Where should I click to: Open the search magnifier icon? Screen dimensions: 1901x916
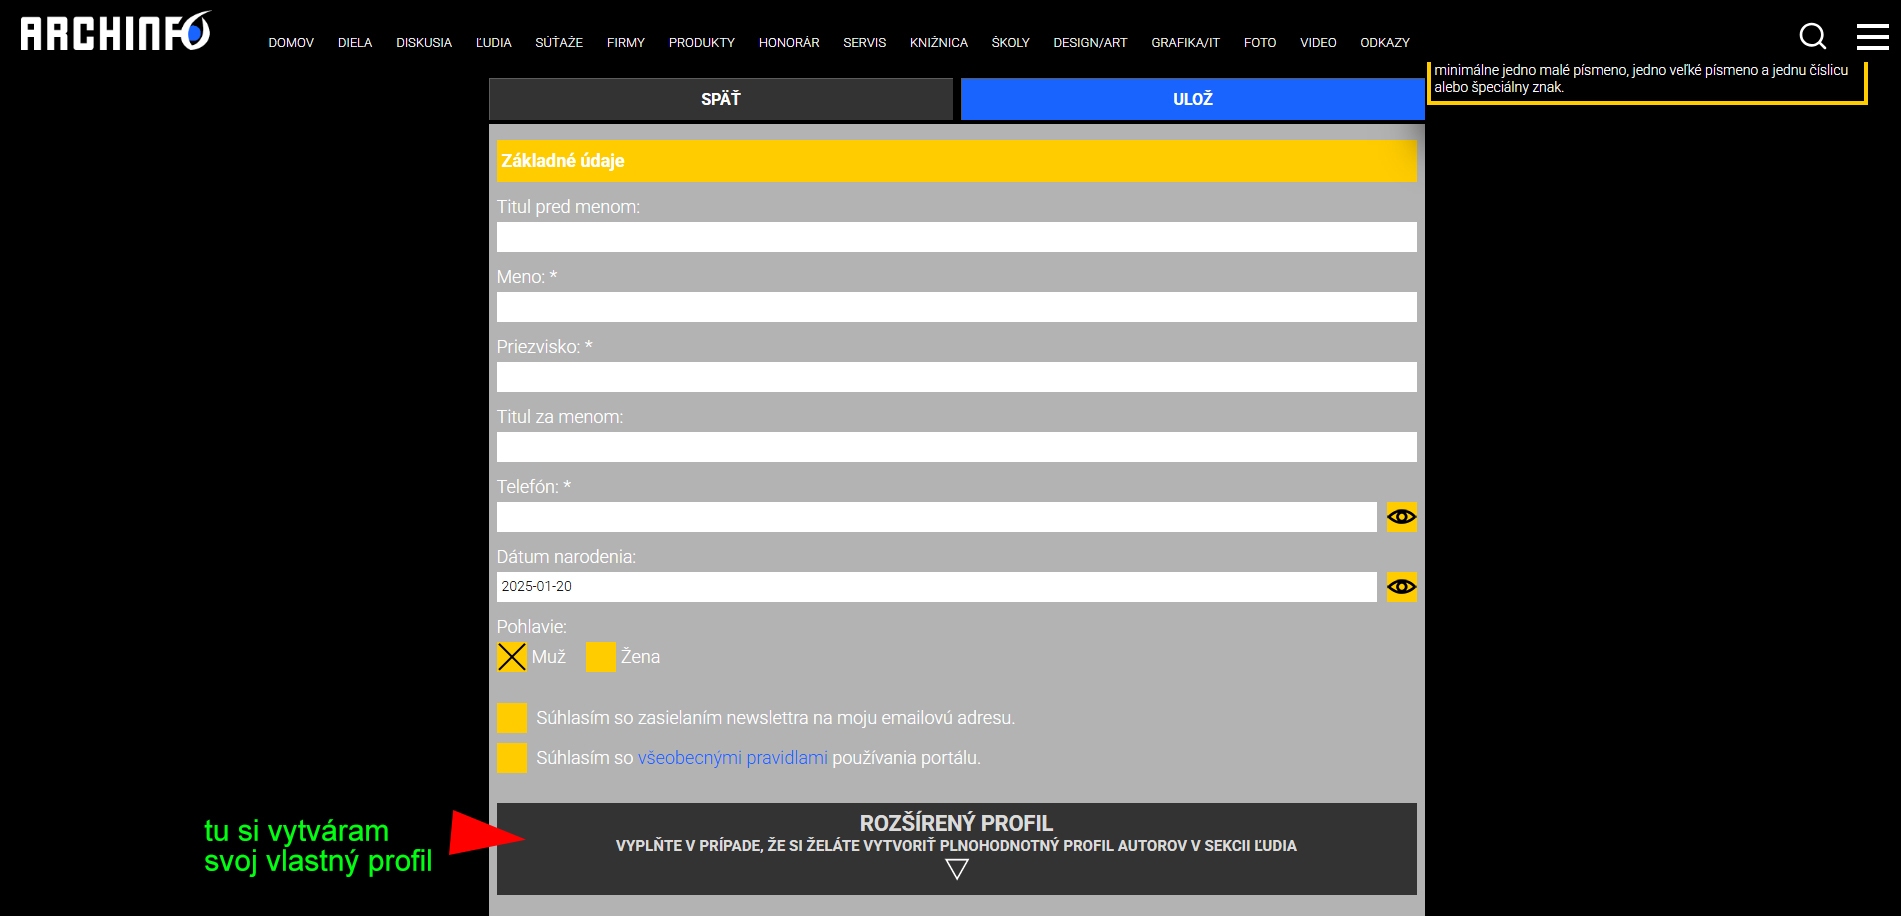[x=1812, y=37]
